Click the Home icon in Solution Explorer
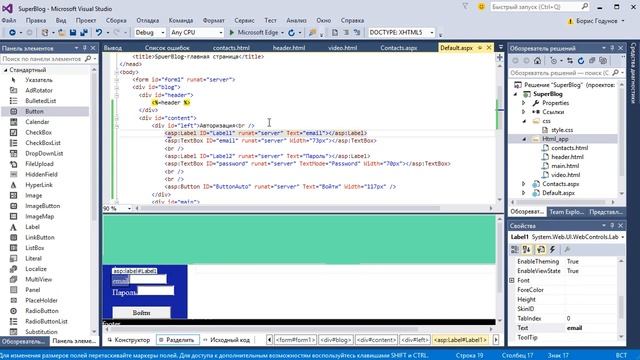The image size is (640, 360). click(x=537, y=61)
